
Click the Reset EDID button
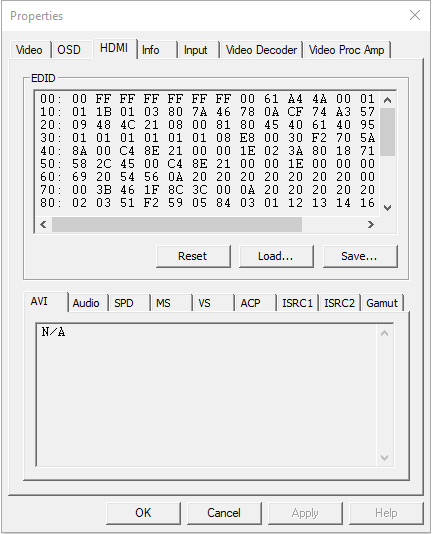193,256
